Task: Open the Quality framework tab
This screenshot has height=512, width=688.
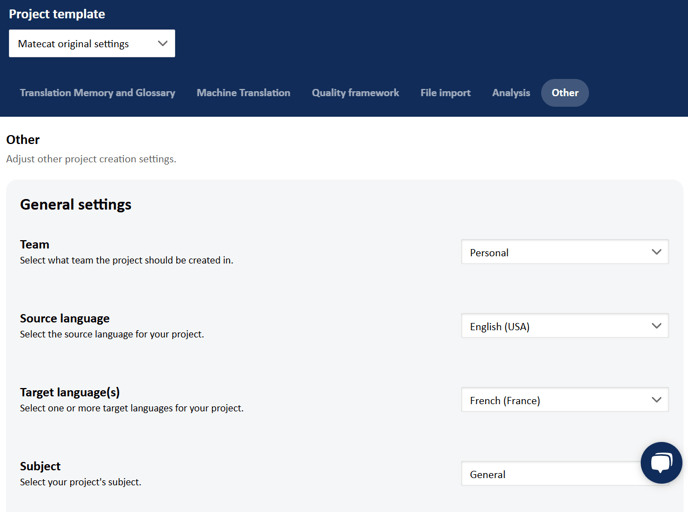Action: point(355,93)
